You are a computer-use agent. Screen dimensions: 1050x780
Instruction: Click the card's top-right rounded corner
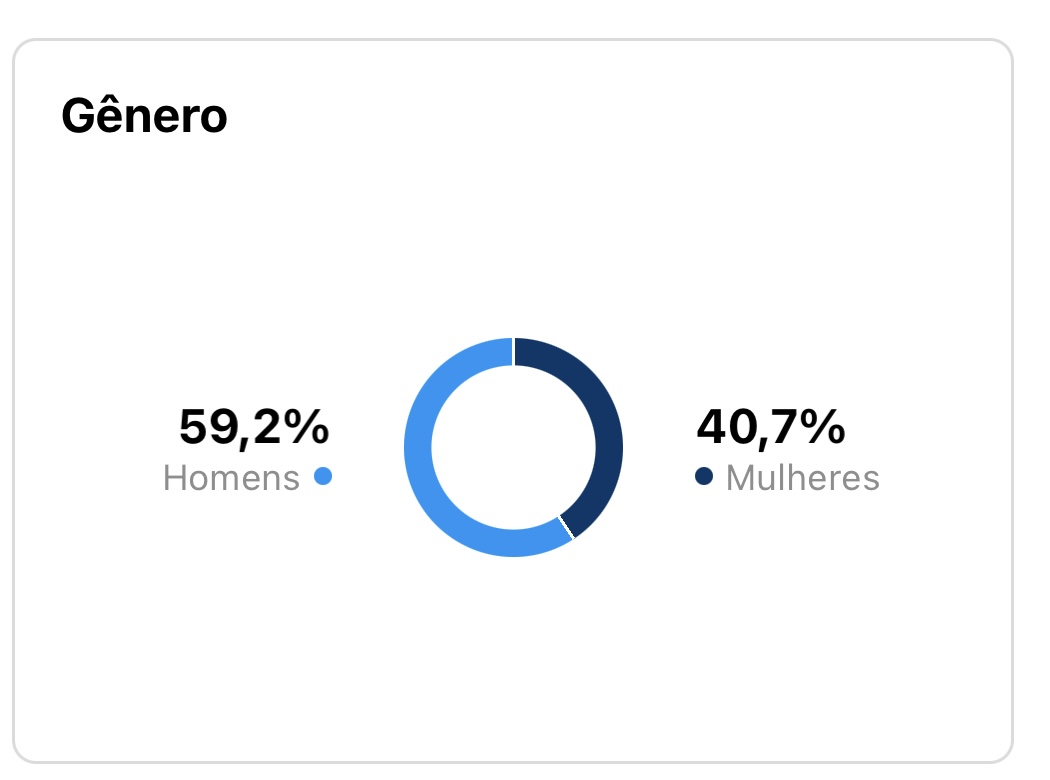tap(1003, 49)
